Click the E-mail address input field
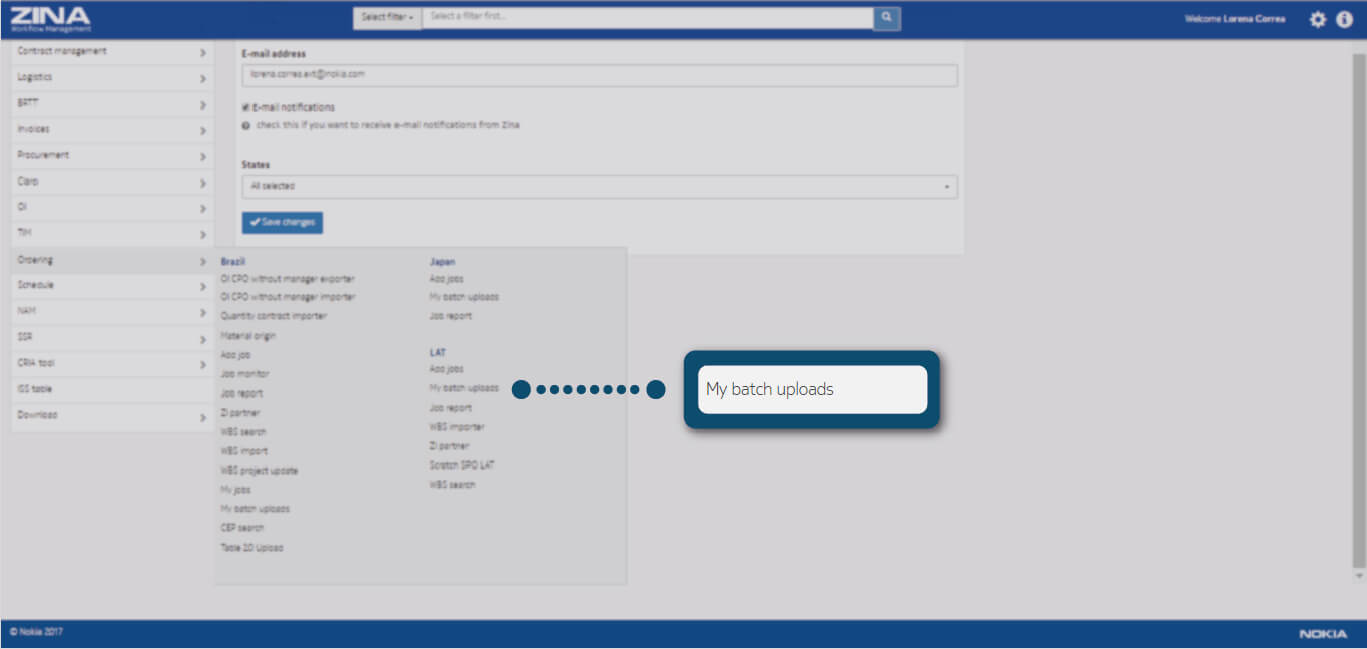 point(599,75)
